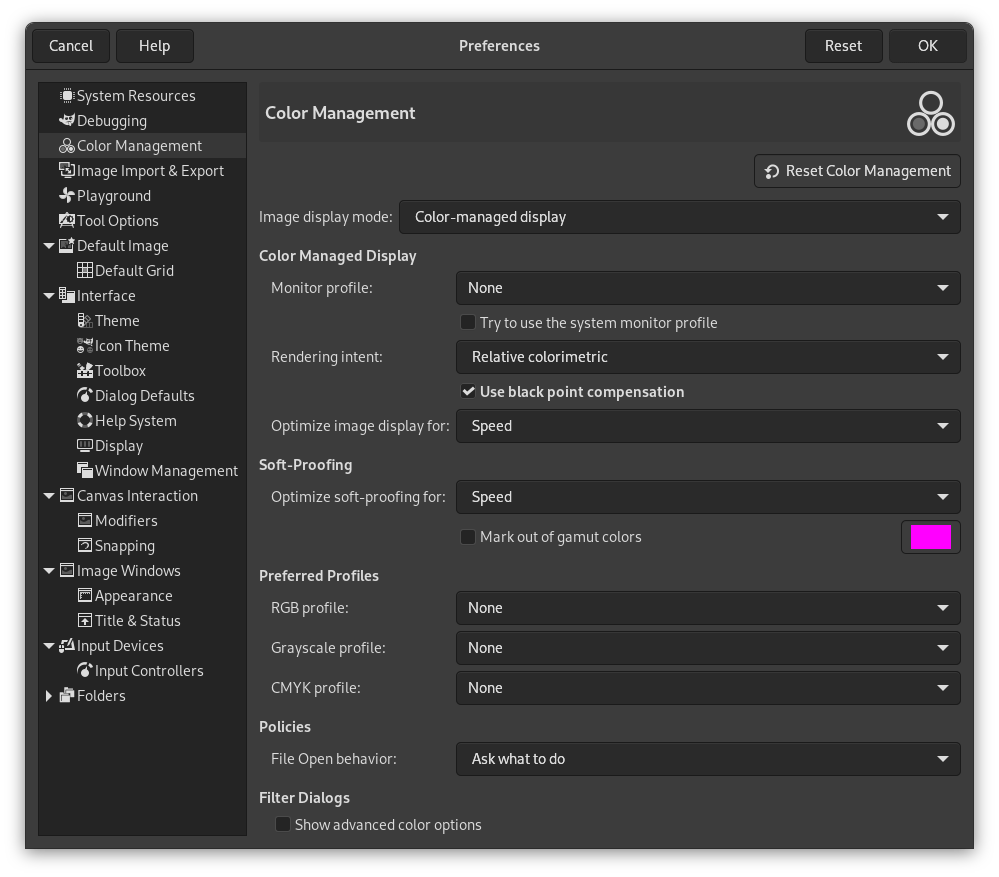
Task: Collapse the Interface tree node
Action: point(49,296)
